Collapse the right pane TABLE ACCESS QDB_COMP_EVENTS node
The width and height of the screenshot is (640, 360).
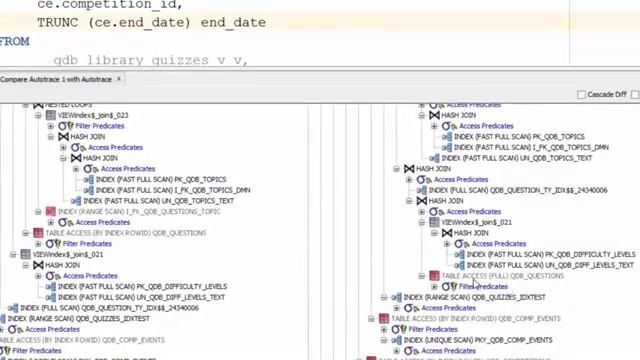371,318
